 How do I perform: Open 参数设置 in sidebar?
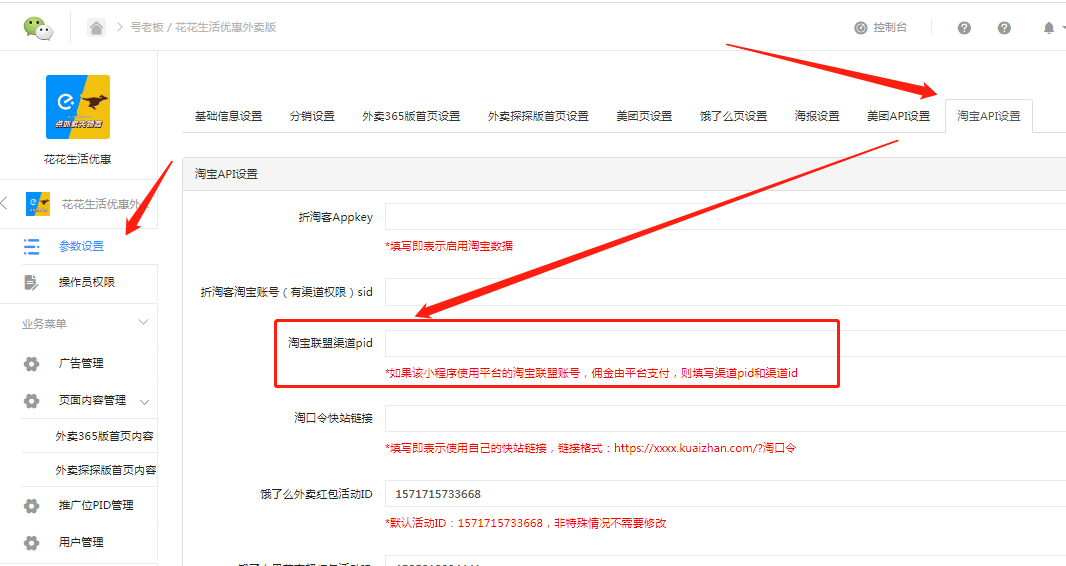click(x=82, y=246)
